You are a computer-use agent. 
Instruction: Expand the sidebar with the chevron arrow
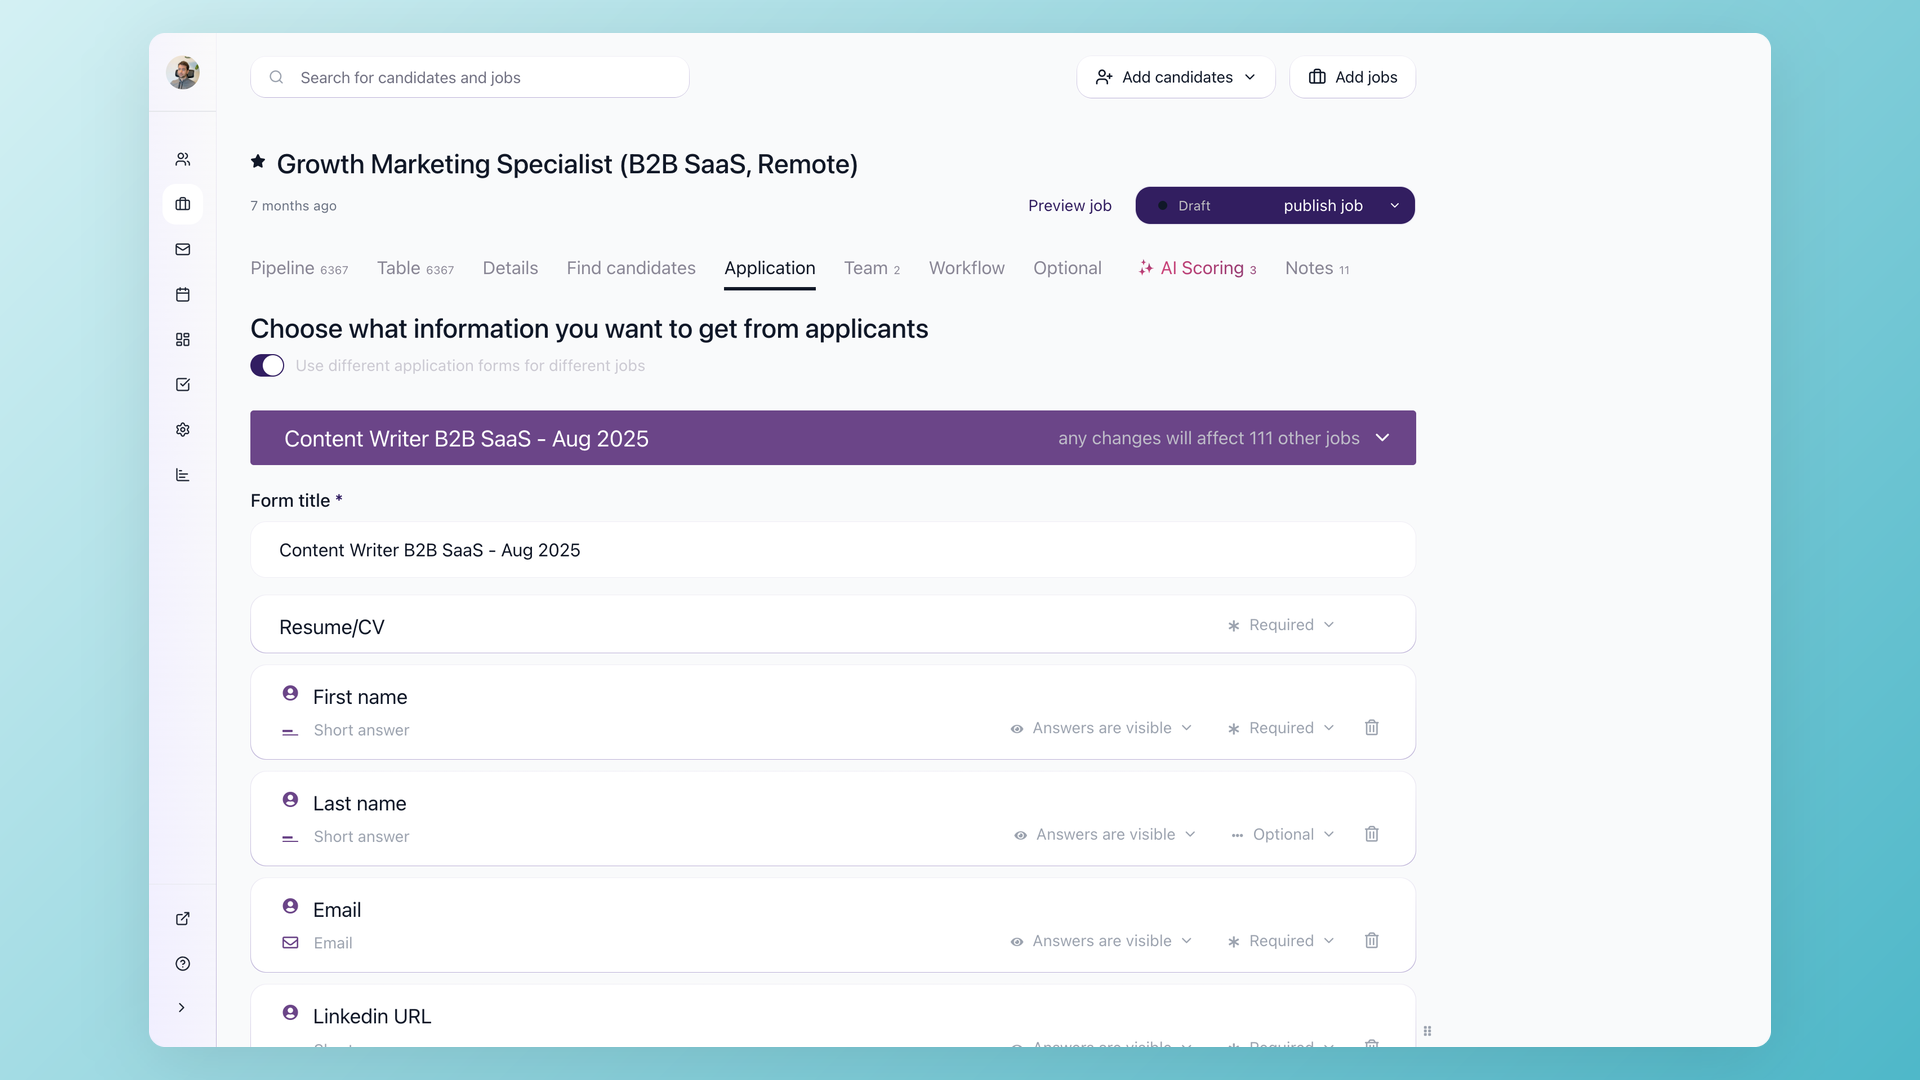click(182, 1008)
